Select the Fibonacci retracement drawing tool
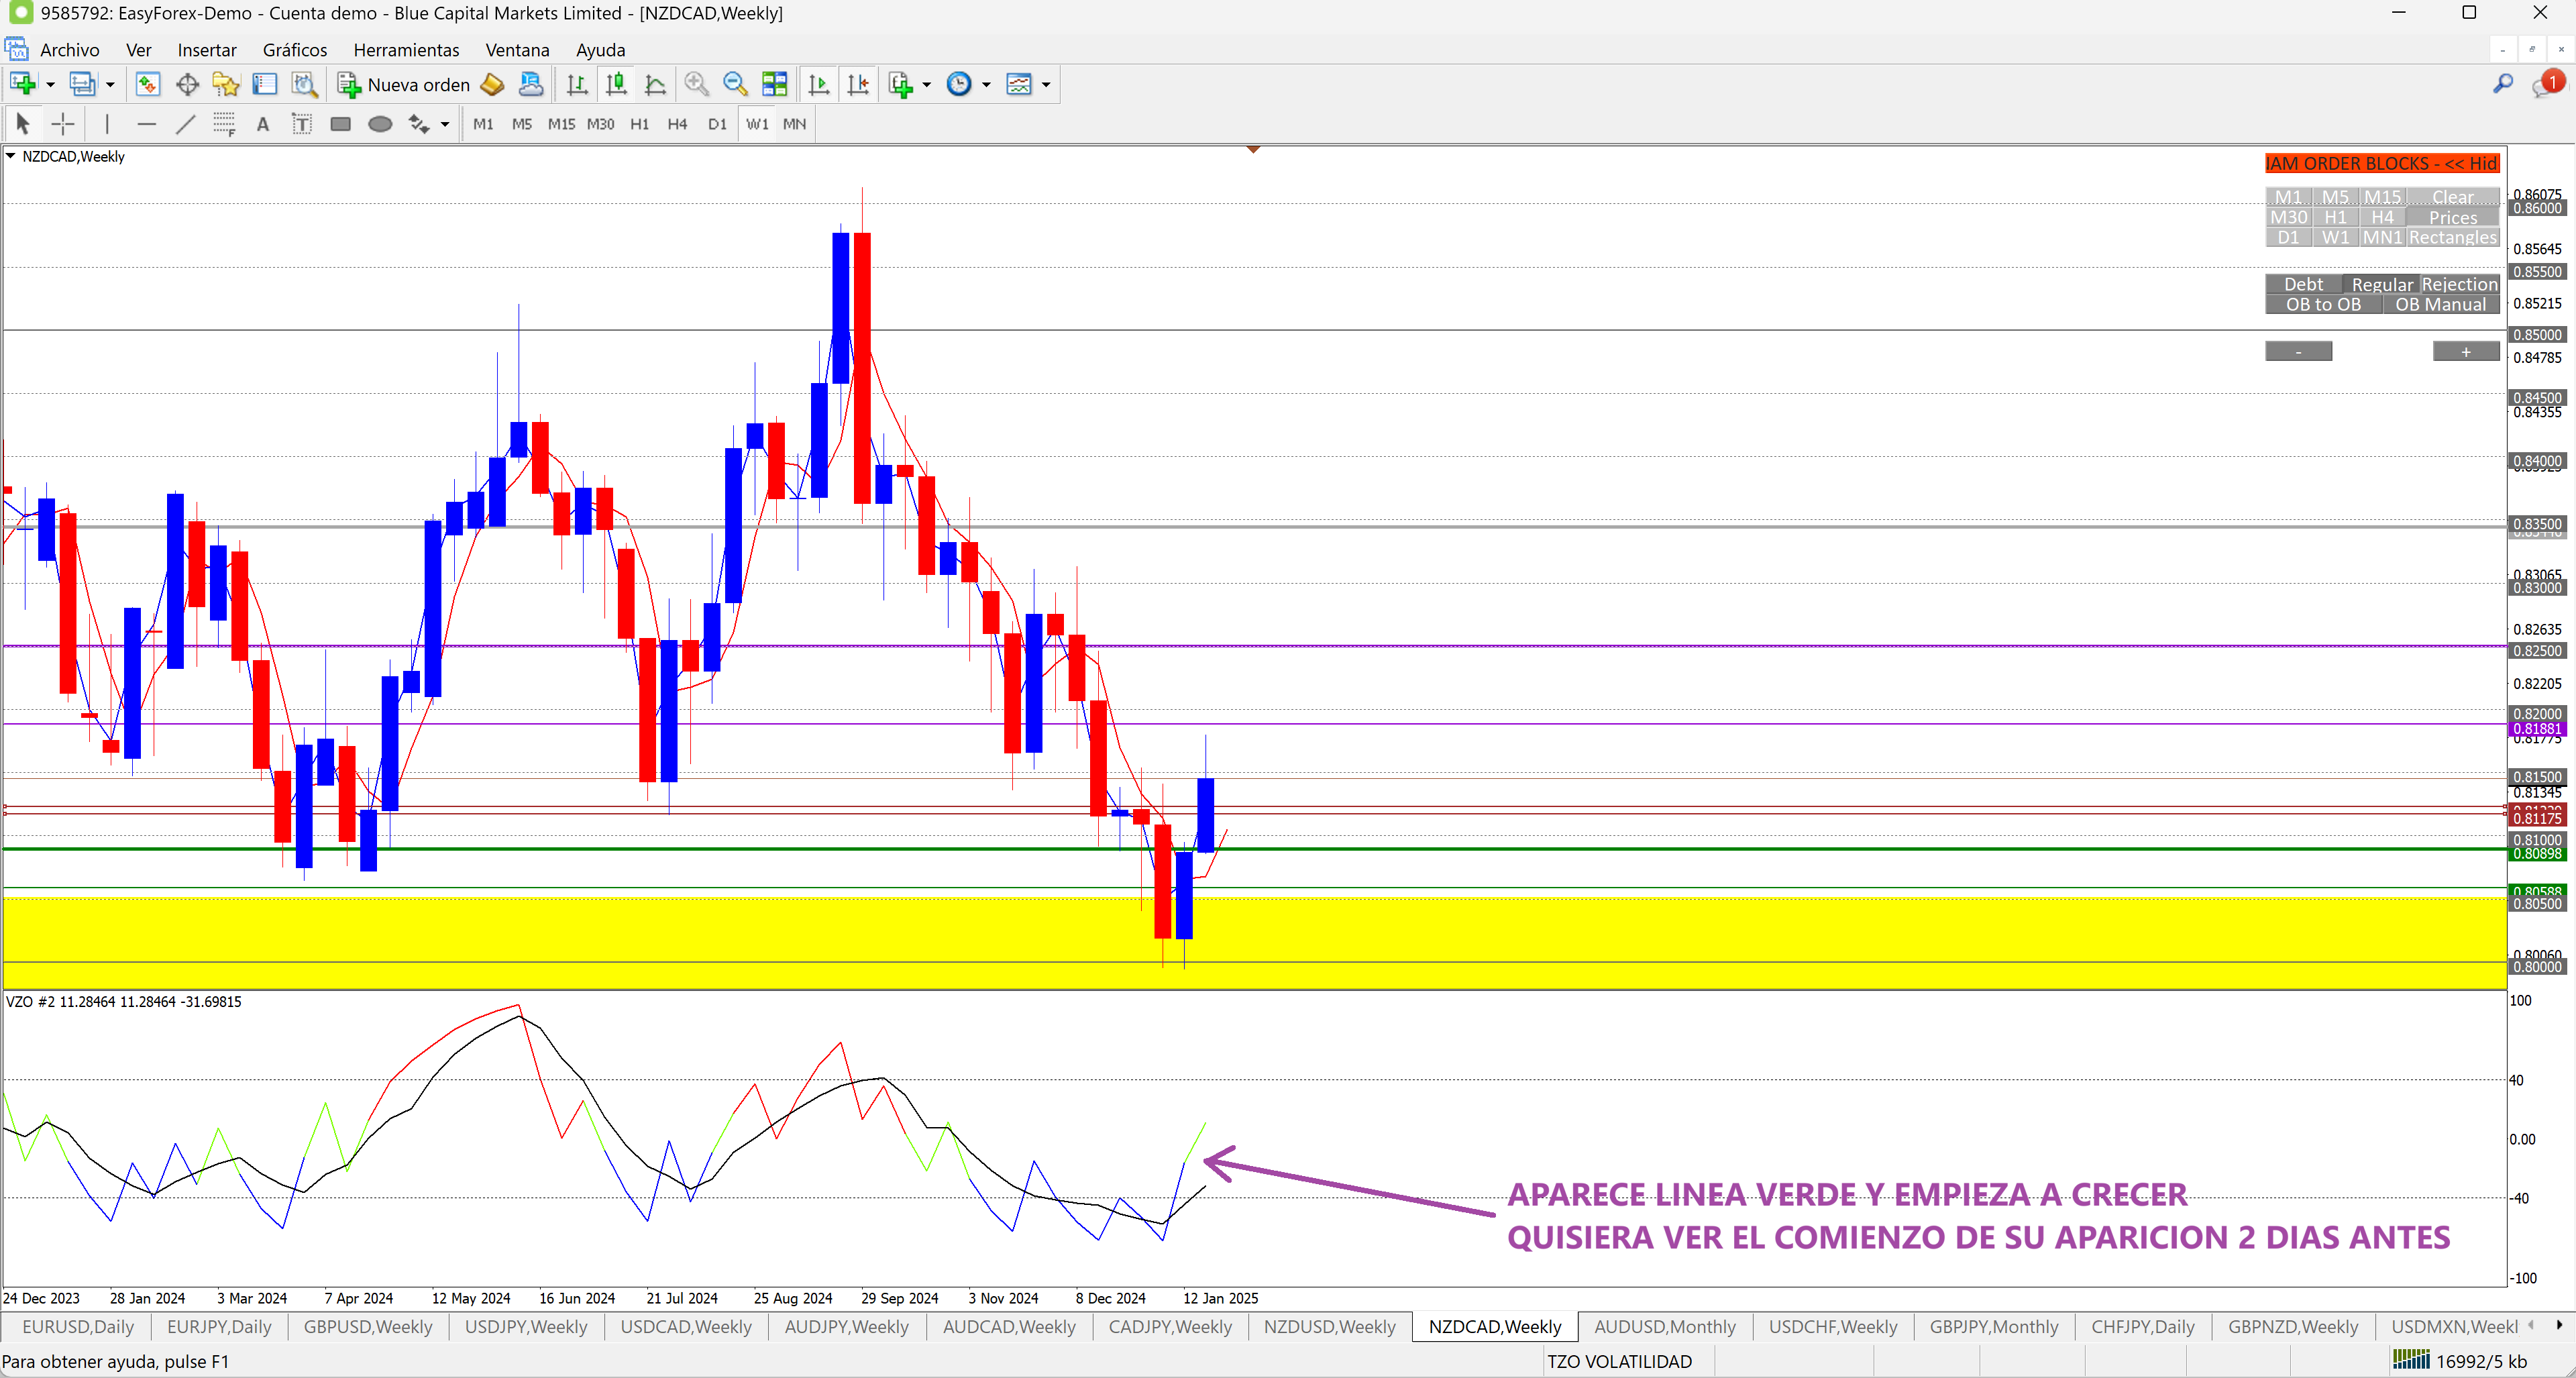 (x=223, y=124)
